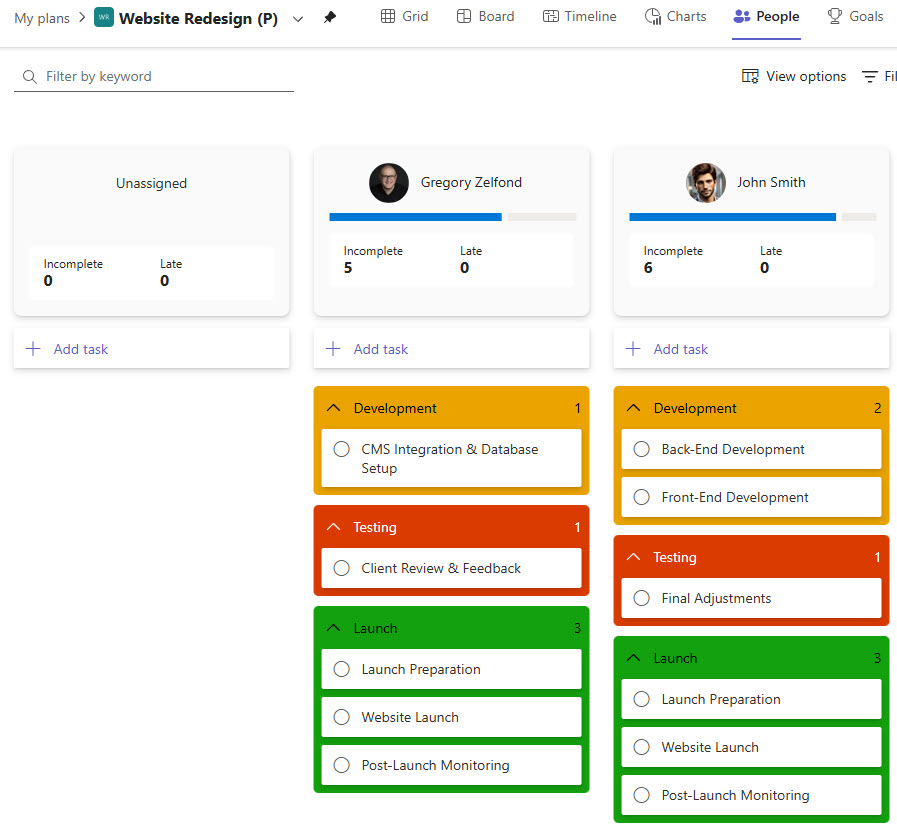
Task: Click the Filter by keyword field
Action: [x=160, y=77]
